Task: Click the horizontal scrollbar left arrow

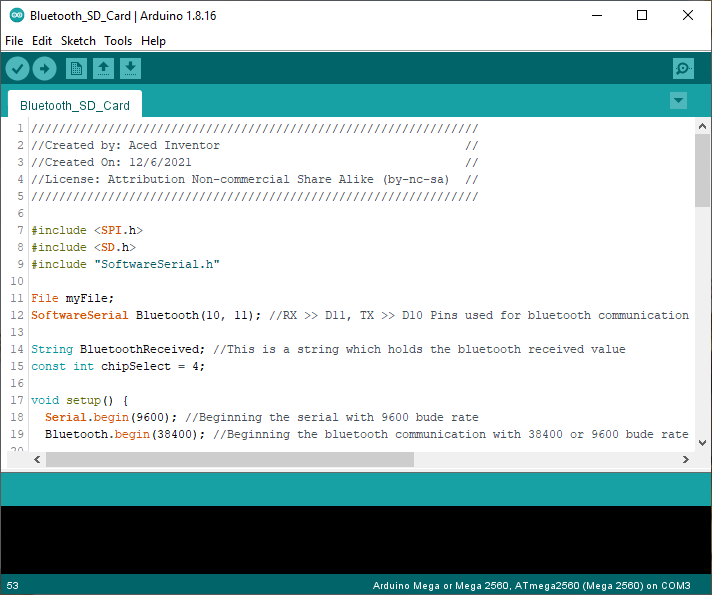Action: pos(37,460)
